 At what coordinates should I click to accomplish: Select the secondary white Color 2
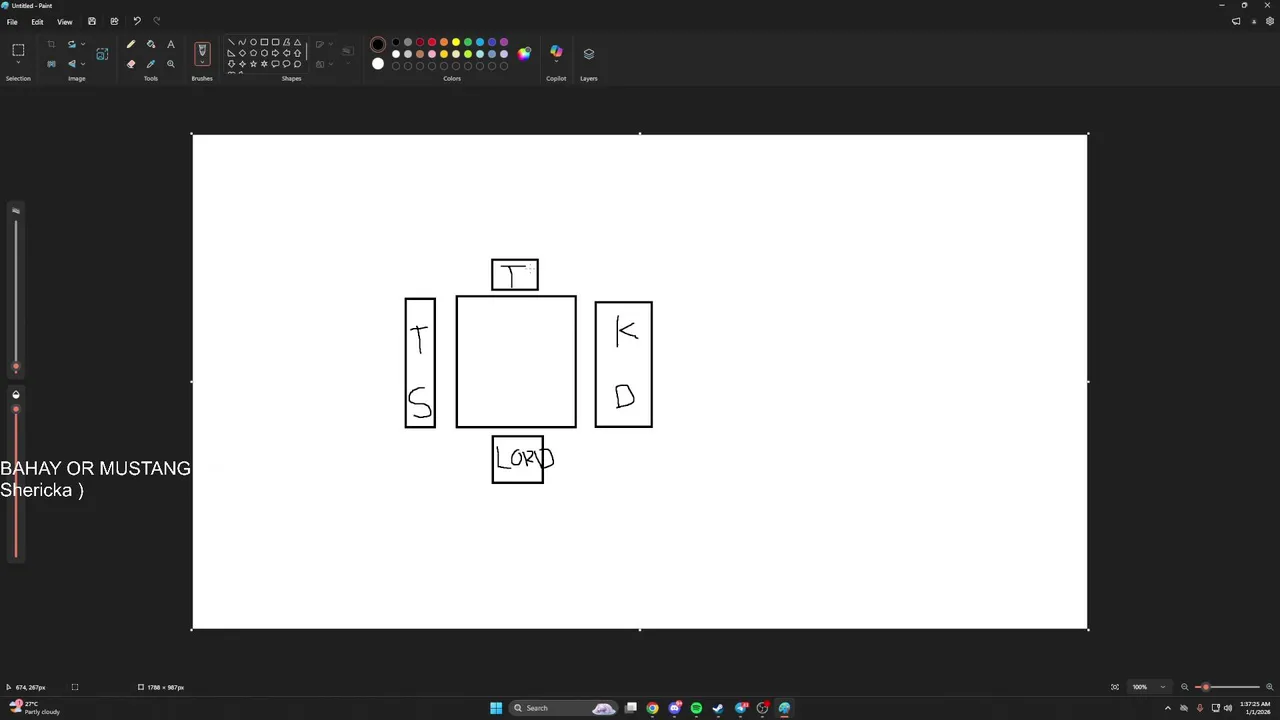[x=378, y=64]
